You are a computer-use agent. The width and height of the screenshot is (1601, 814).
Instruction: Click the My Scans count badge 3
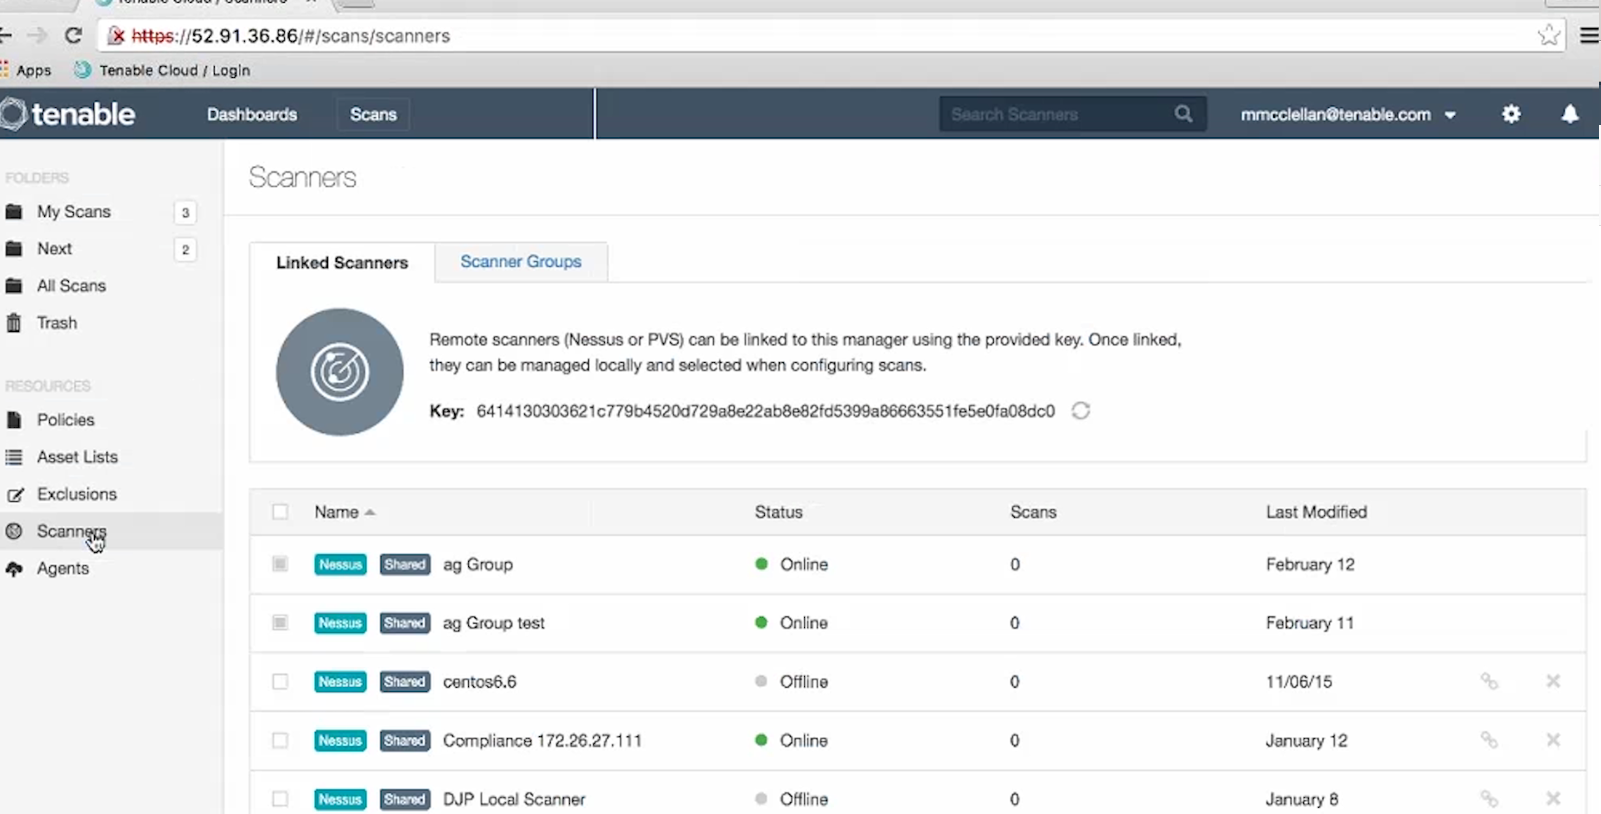point(185,212)
